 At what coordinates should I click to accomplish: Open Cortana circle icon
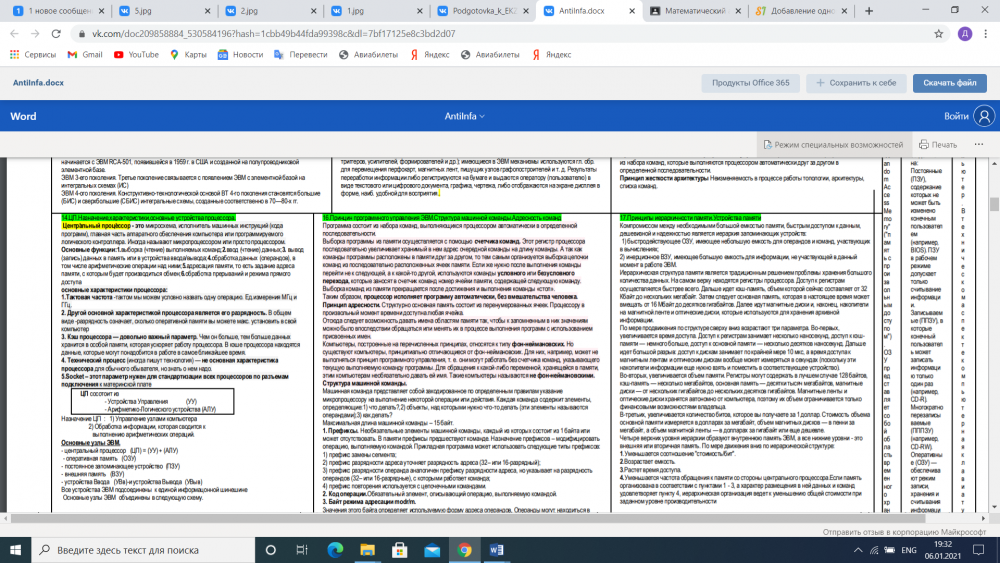pyautogui.click(x=270, y=550)
